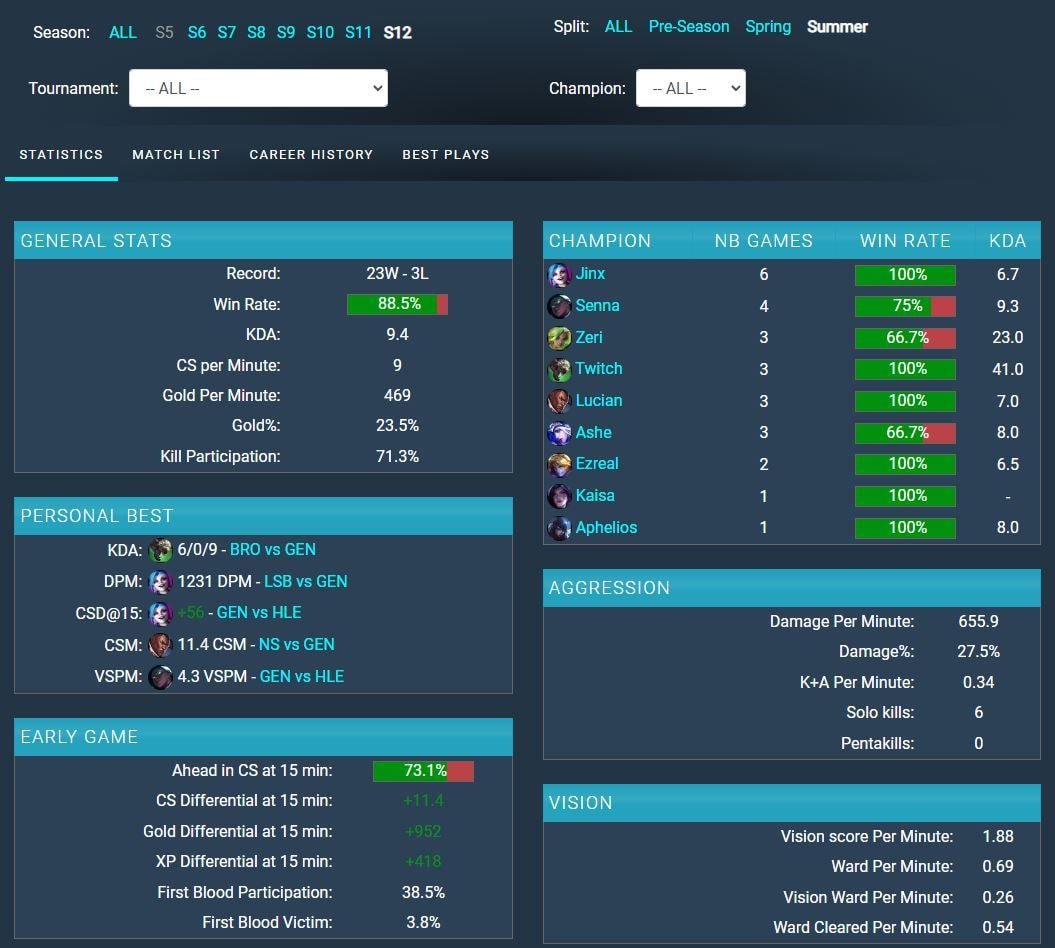Select the Ezreal champion icon
Image resolution: width=1055 pixels, height=948 pixels.
tap(559, 464)
